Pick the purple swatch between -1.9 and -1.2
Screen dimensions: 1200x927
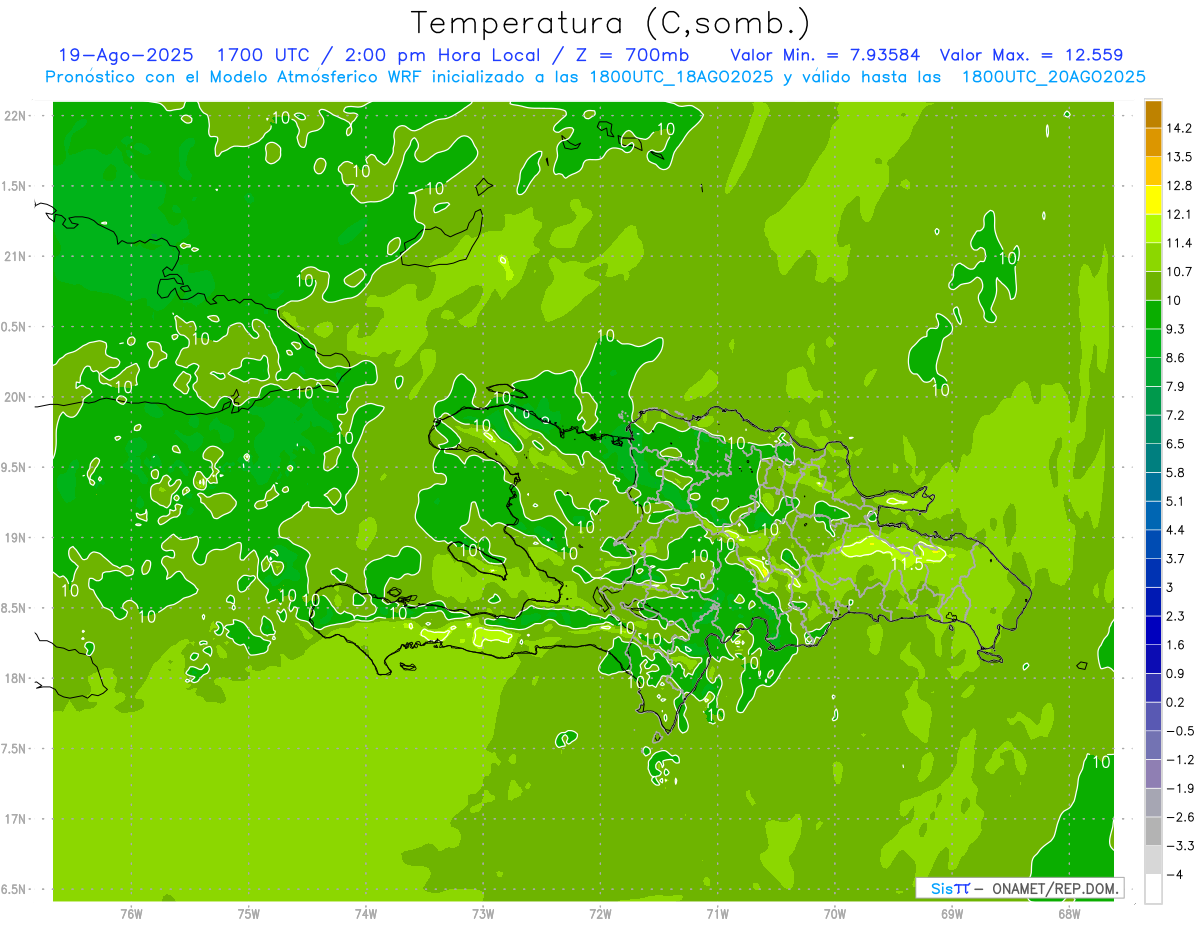[1153, 773]
